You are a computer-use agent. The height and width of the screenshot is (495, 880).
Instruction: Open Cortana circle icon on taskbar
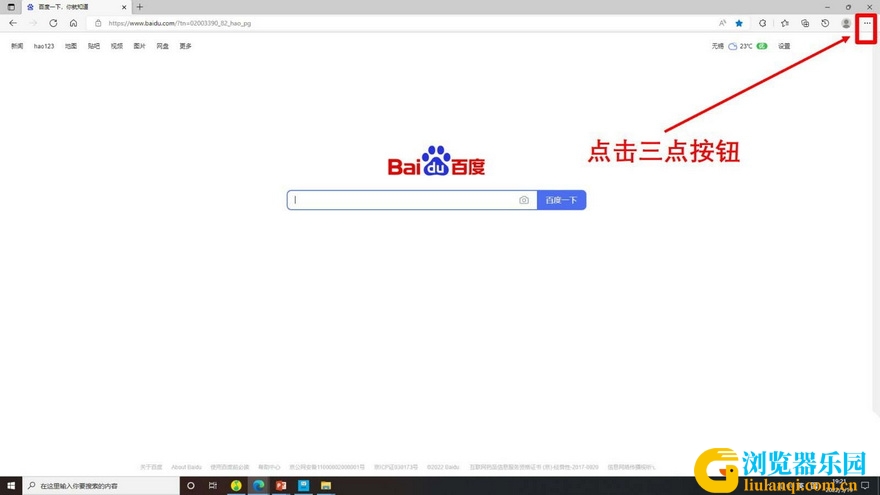pos(191,485)
